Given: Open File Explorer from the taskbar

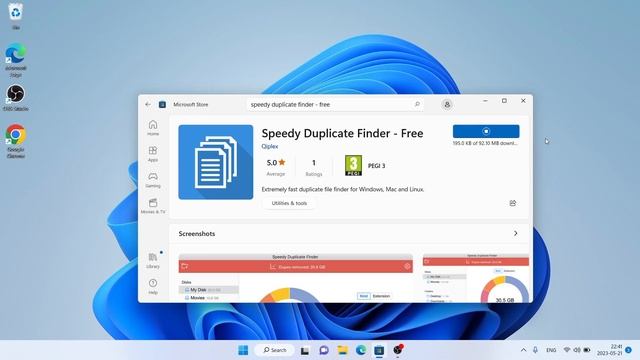Looking at the screenshot, I should click(342, 350).
